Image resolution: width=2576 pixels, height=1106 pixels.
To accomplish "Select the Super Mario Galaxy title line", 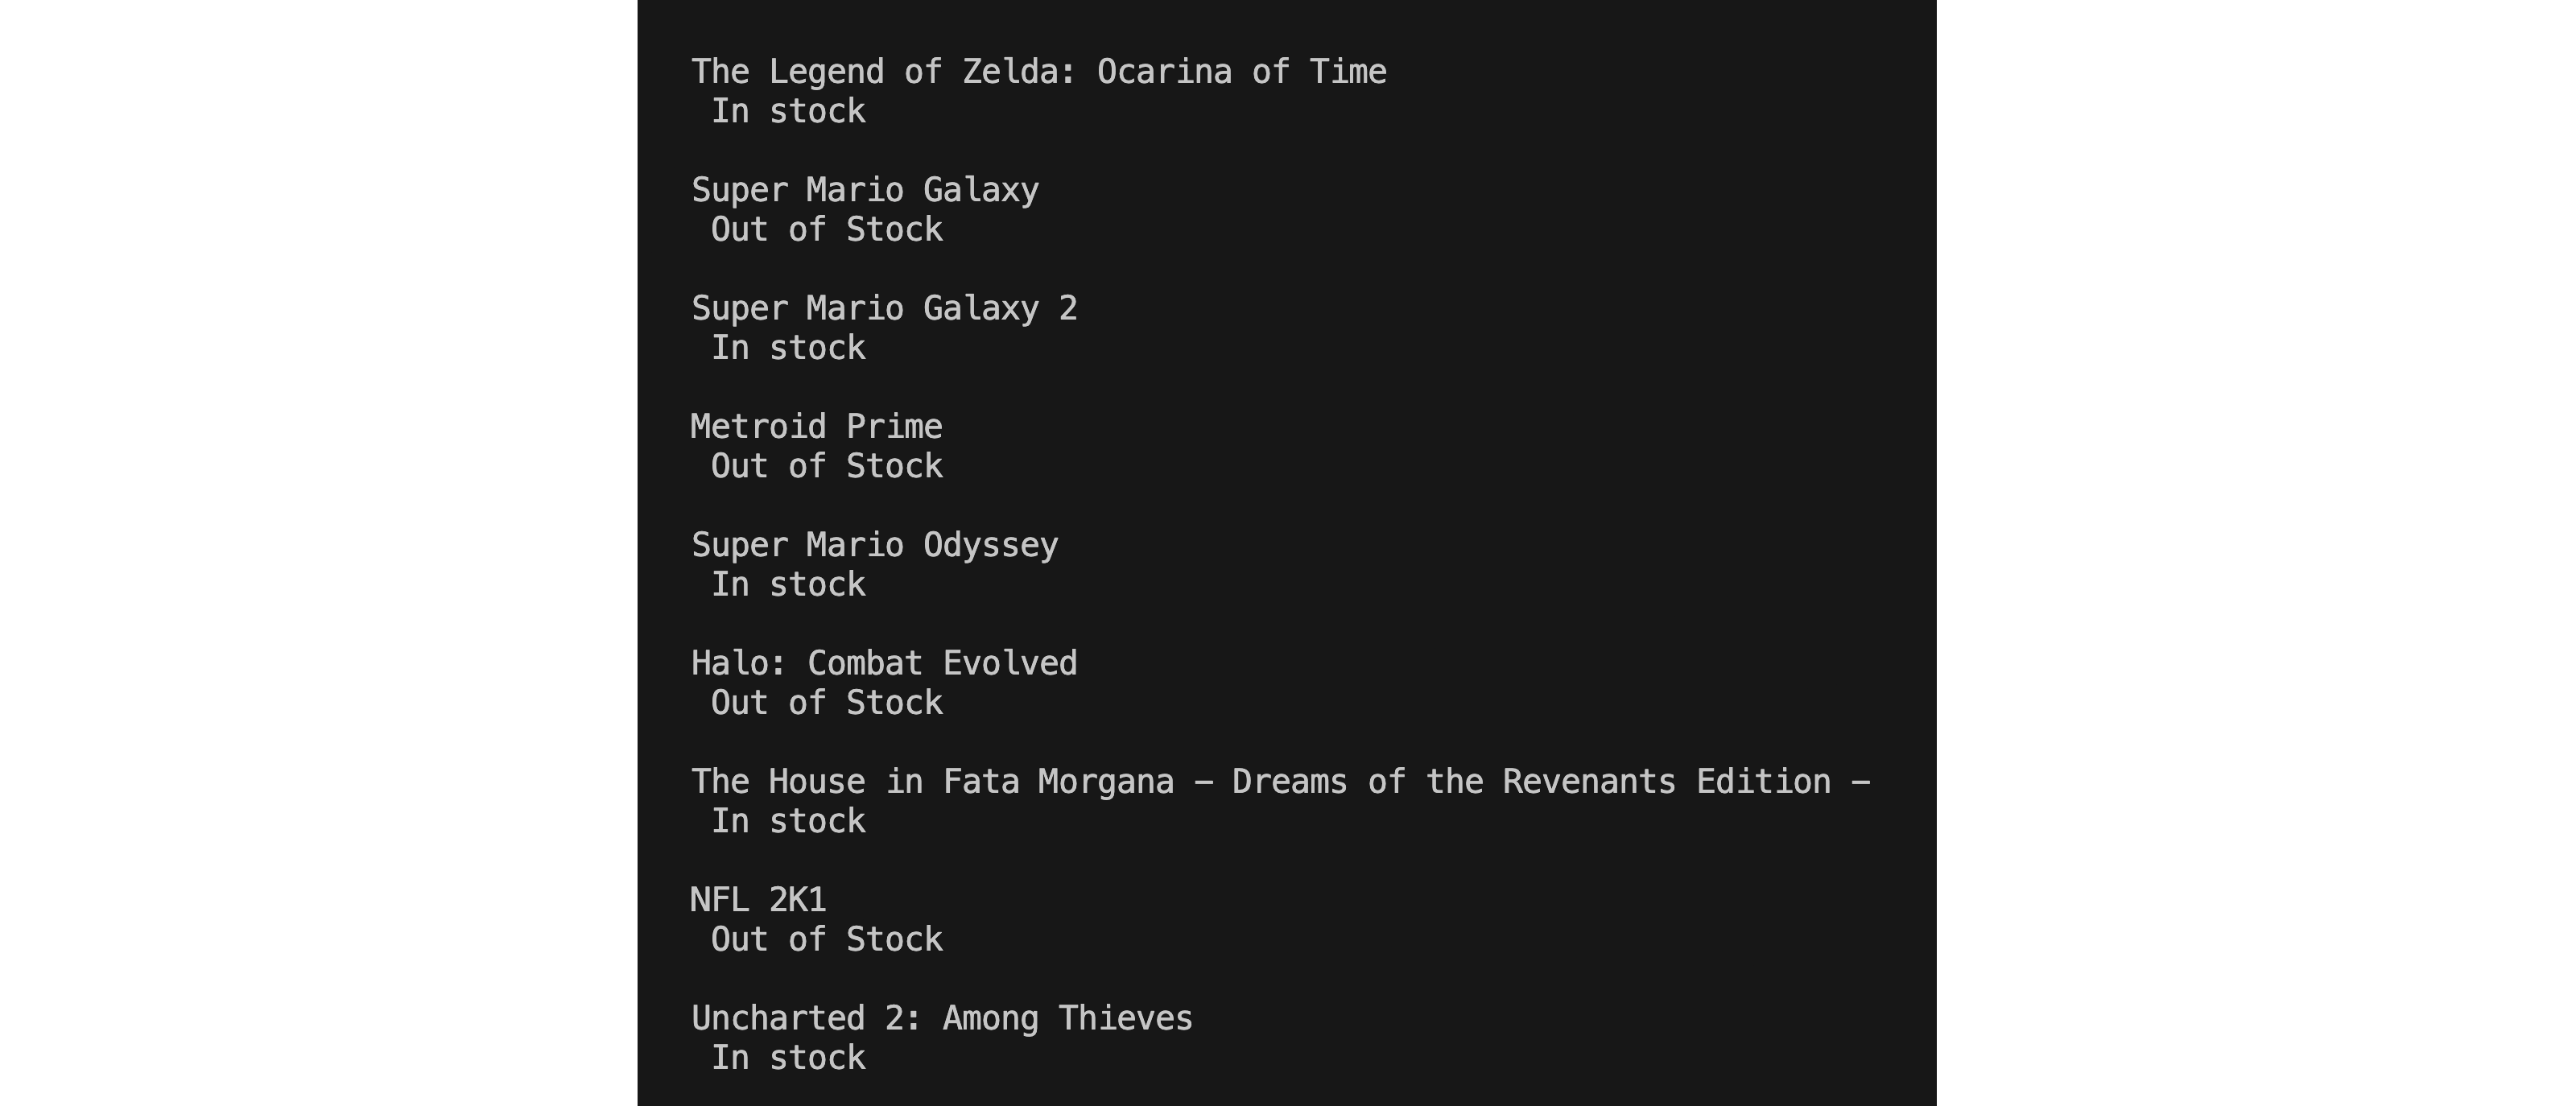I will pos(865,190).
